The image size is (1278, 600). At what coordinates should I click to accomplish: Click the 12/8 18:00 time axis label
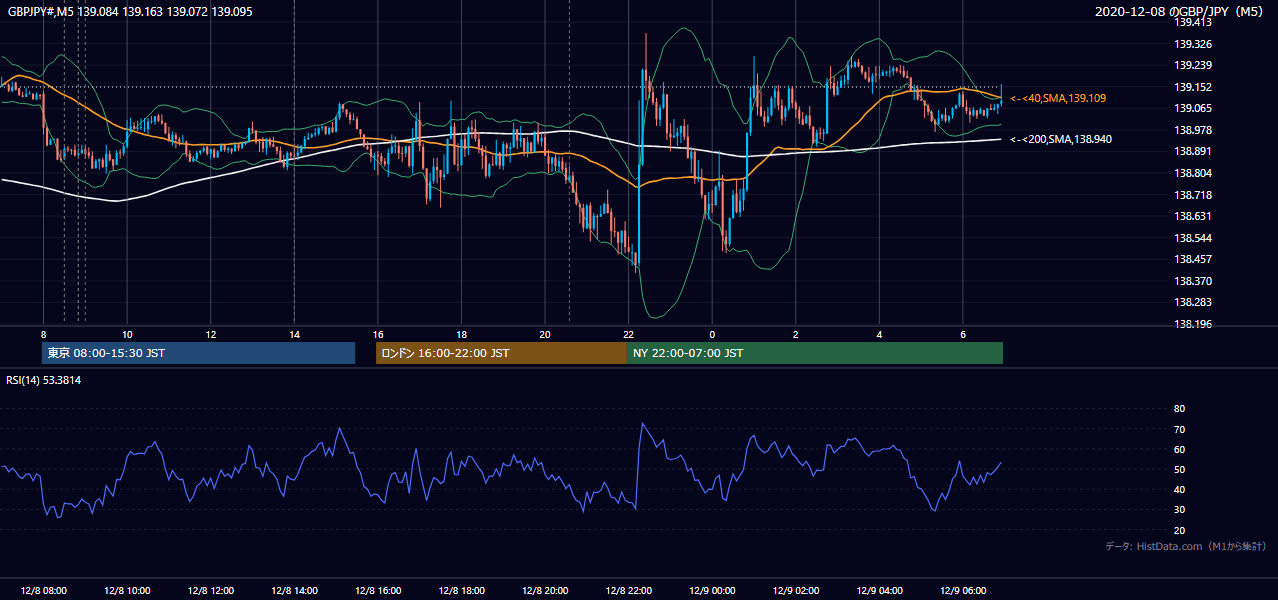461,590
